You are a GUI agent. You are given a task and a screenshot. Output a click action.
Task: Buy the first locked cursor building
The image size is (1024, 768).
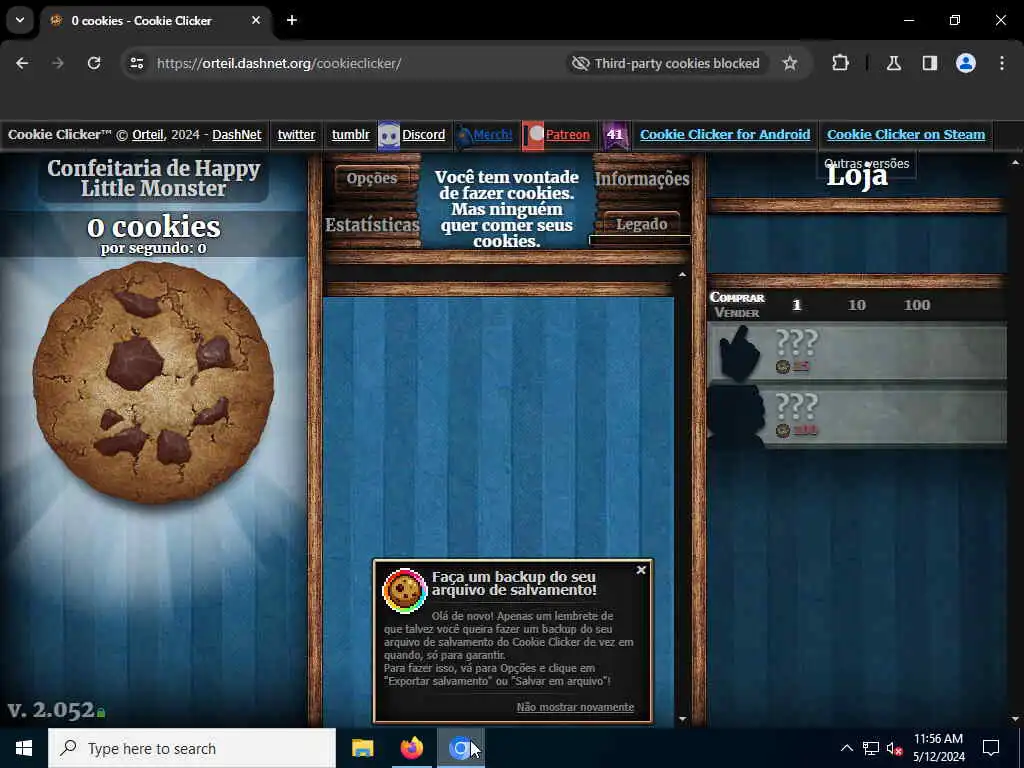pos(857,352)
